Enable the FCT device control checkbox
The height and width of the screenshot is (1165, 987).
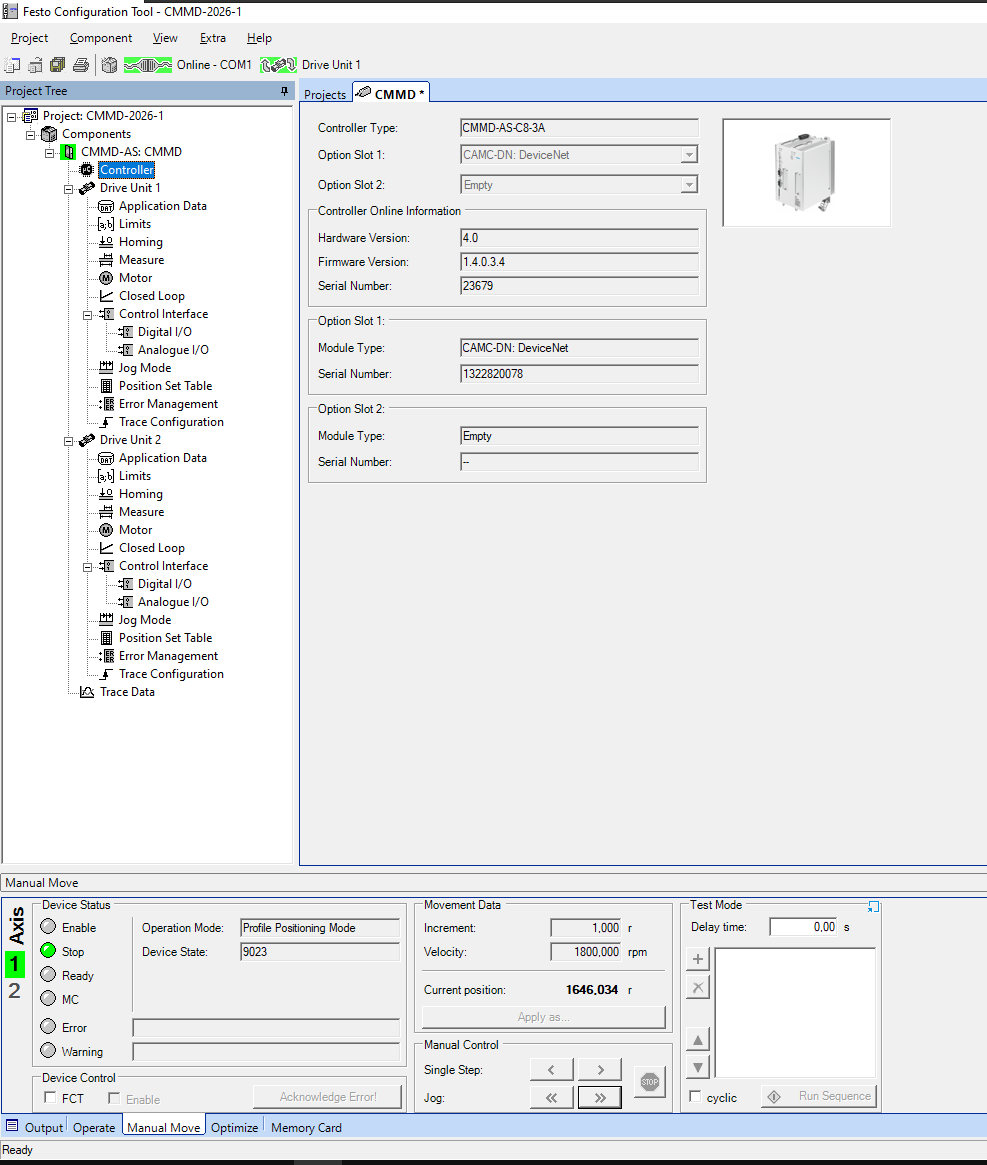pos(51,1098)
